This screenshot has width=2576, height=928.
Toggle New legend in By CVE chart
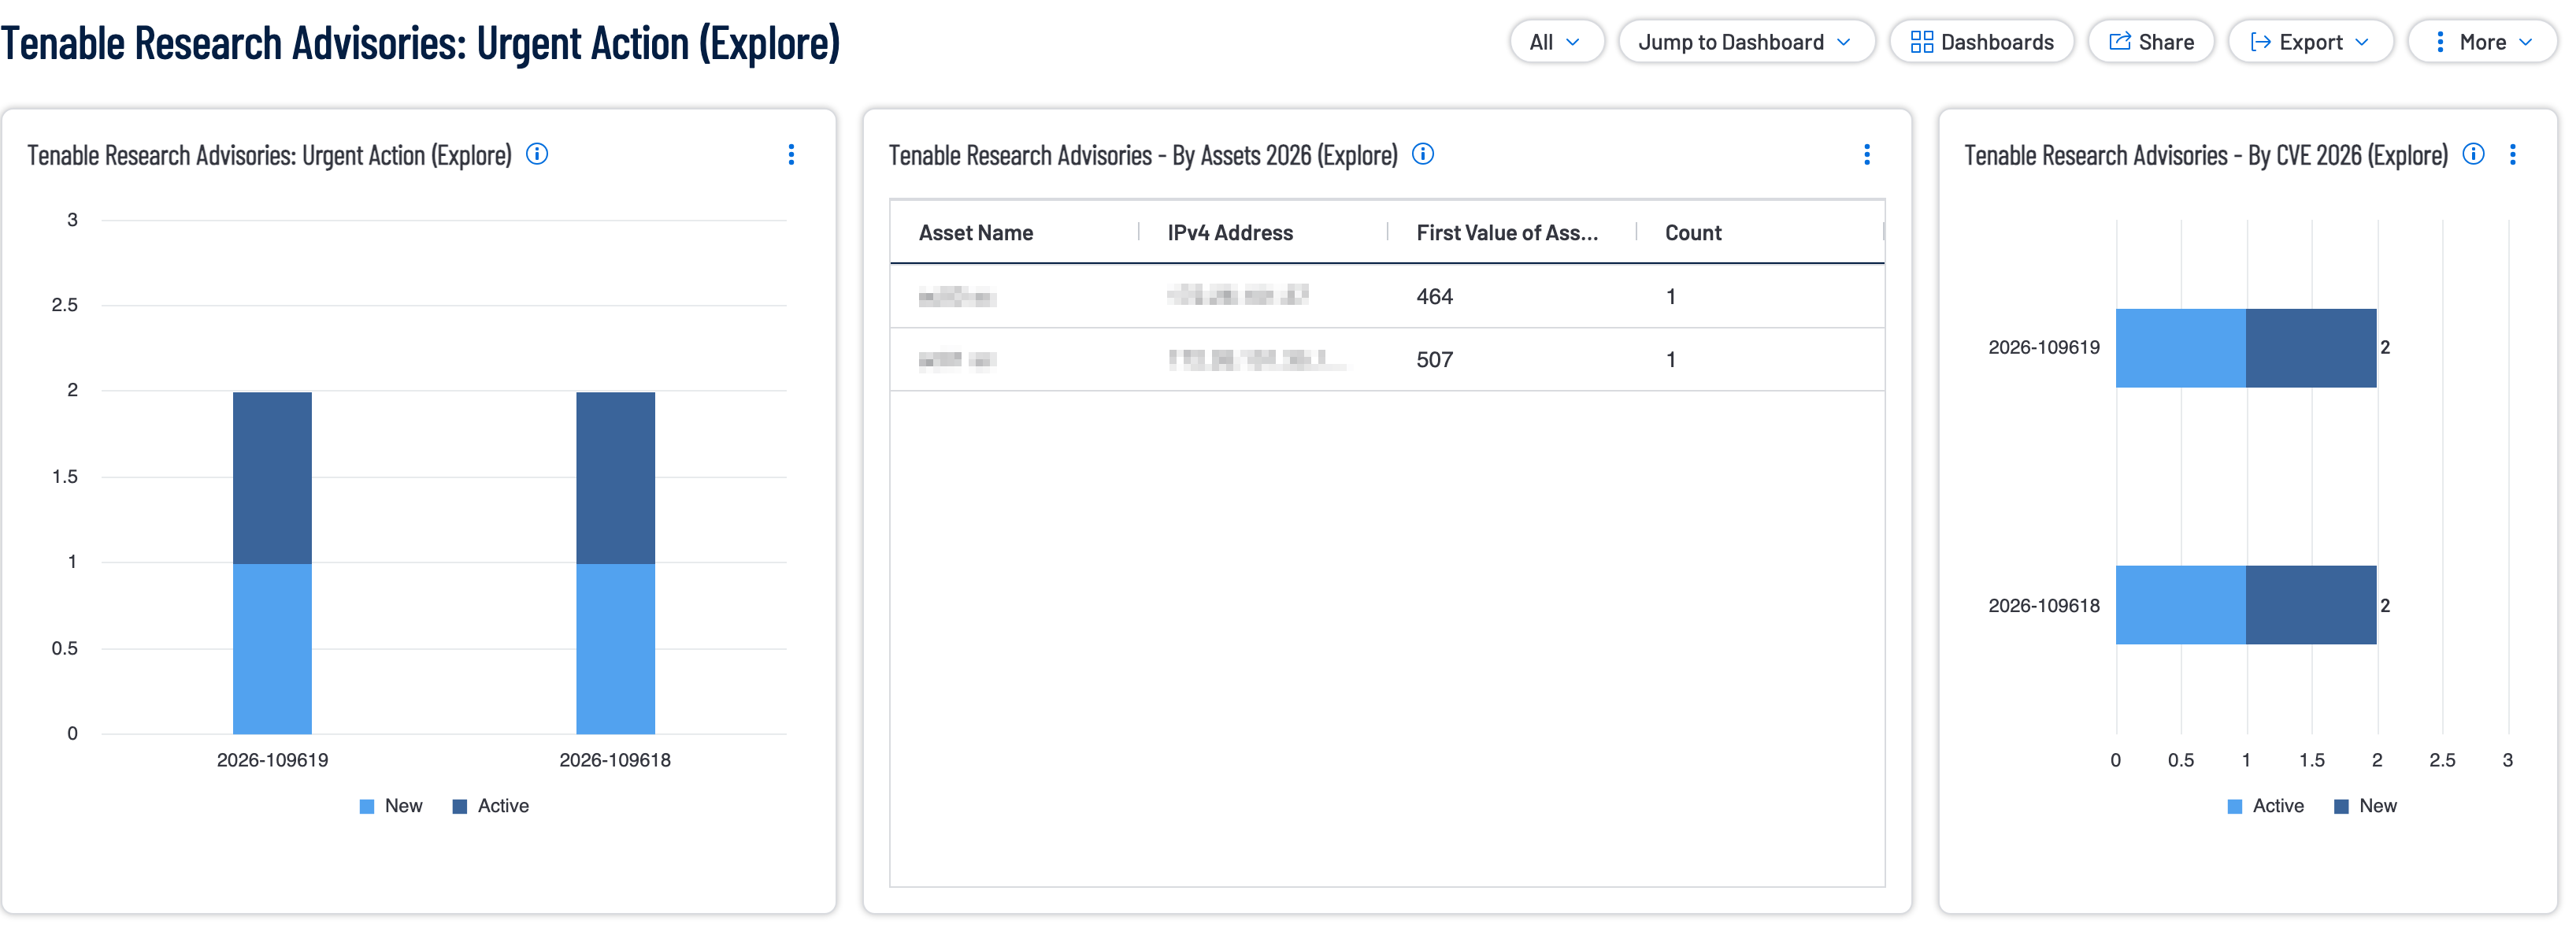[2365, 806]
